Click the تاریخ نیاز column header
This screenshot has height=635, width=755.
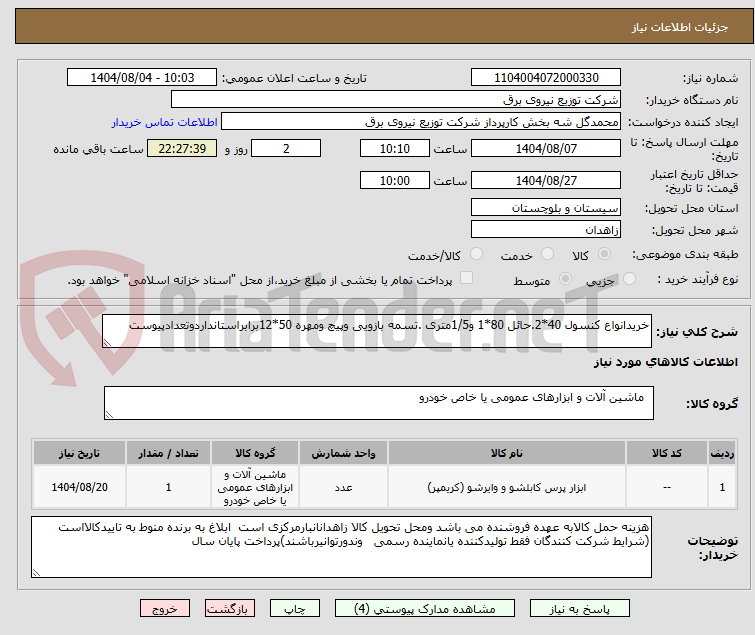[79, 453]
